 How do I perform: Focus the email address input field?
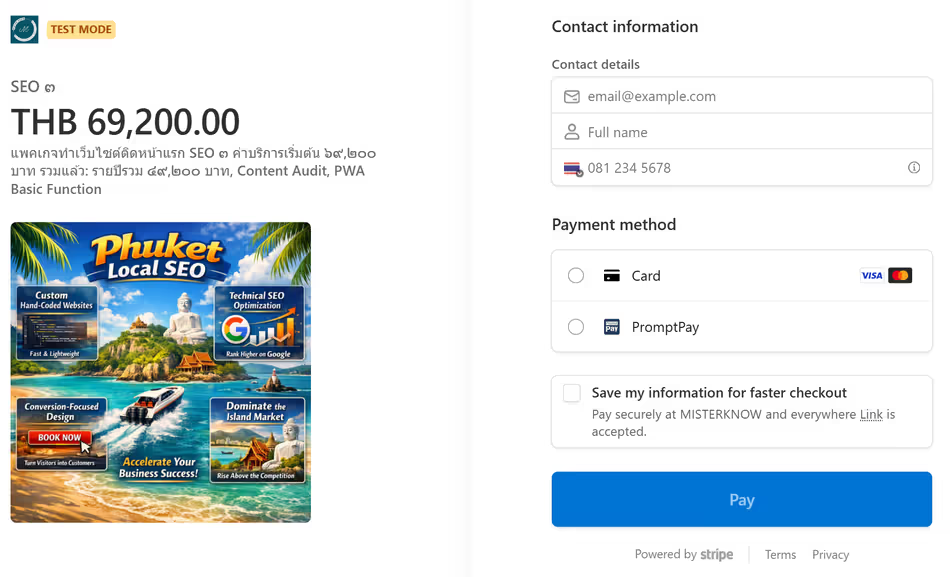click(x=750, y=97)
